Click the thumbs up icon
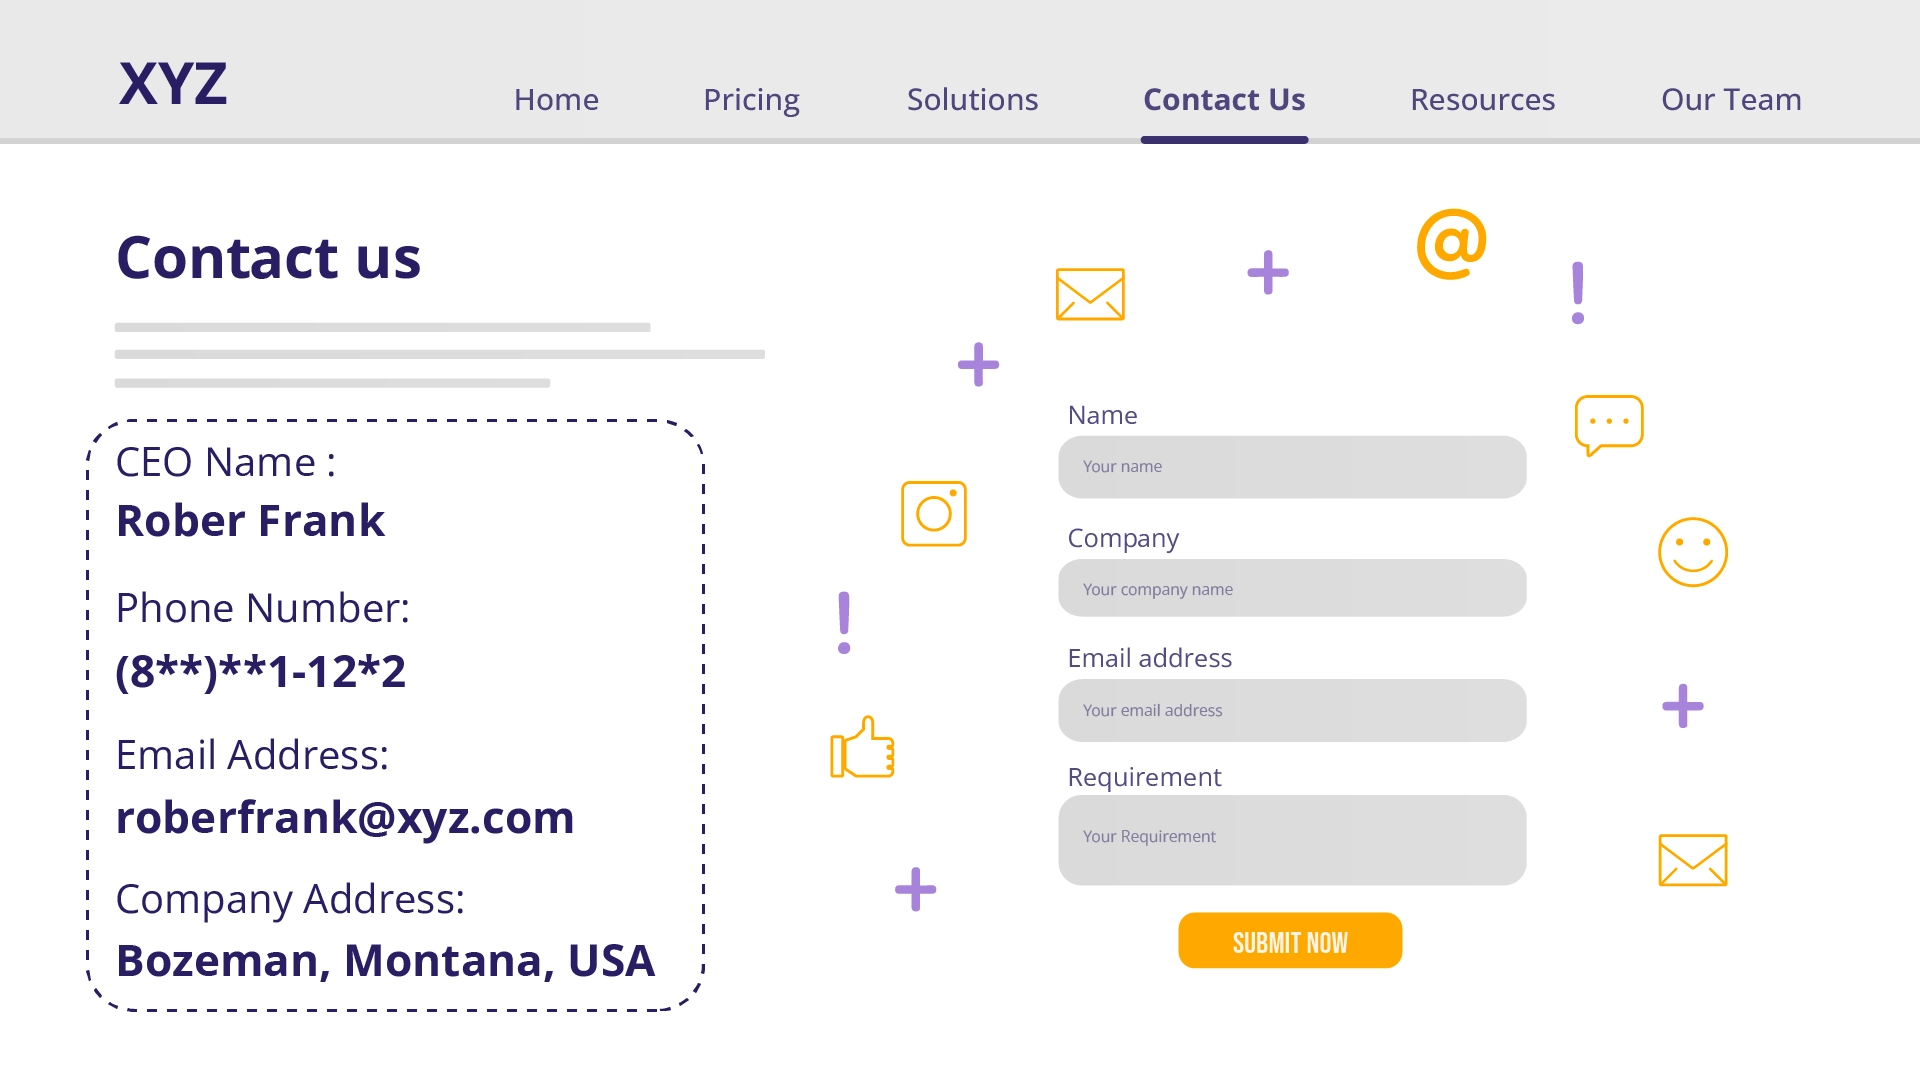This screenshot has width=1920, height=1080. click(862, 748)
